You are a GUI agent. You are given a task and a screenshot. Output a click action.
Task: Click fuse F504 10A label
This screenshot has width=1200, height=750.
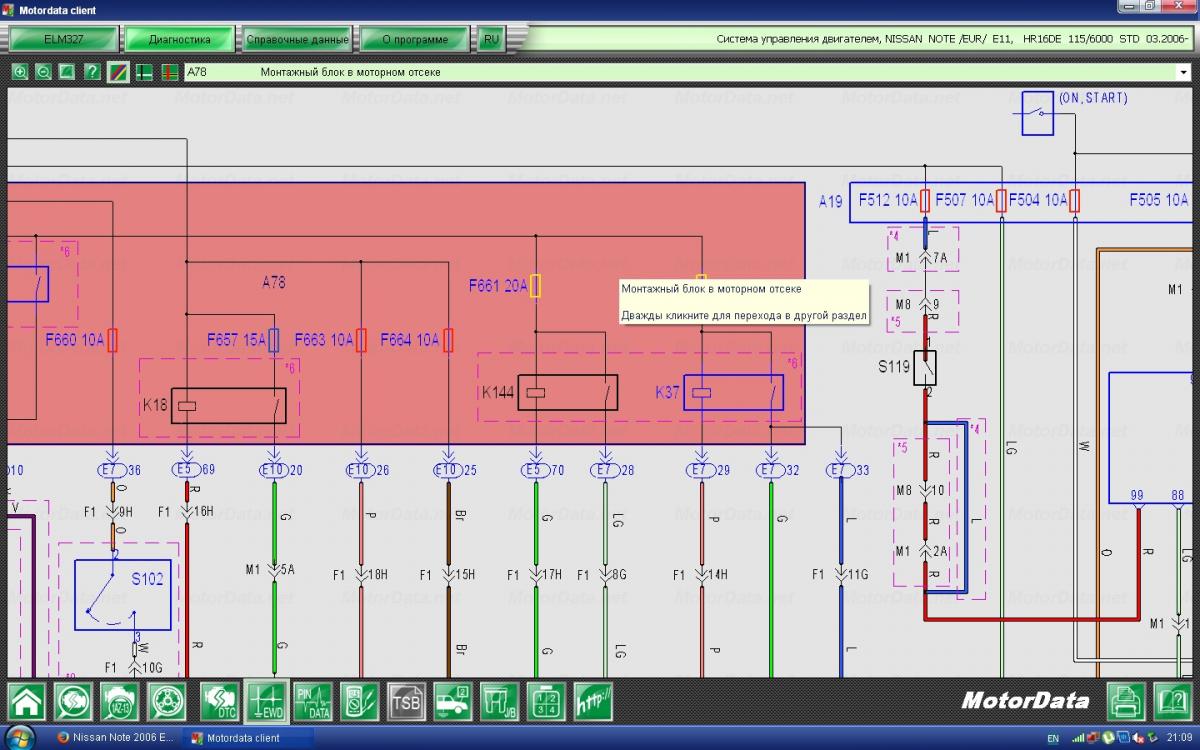pyautogui.click(x=1038, y=200)
